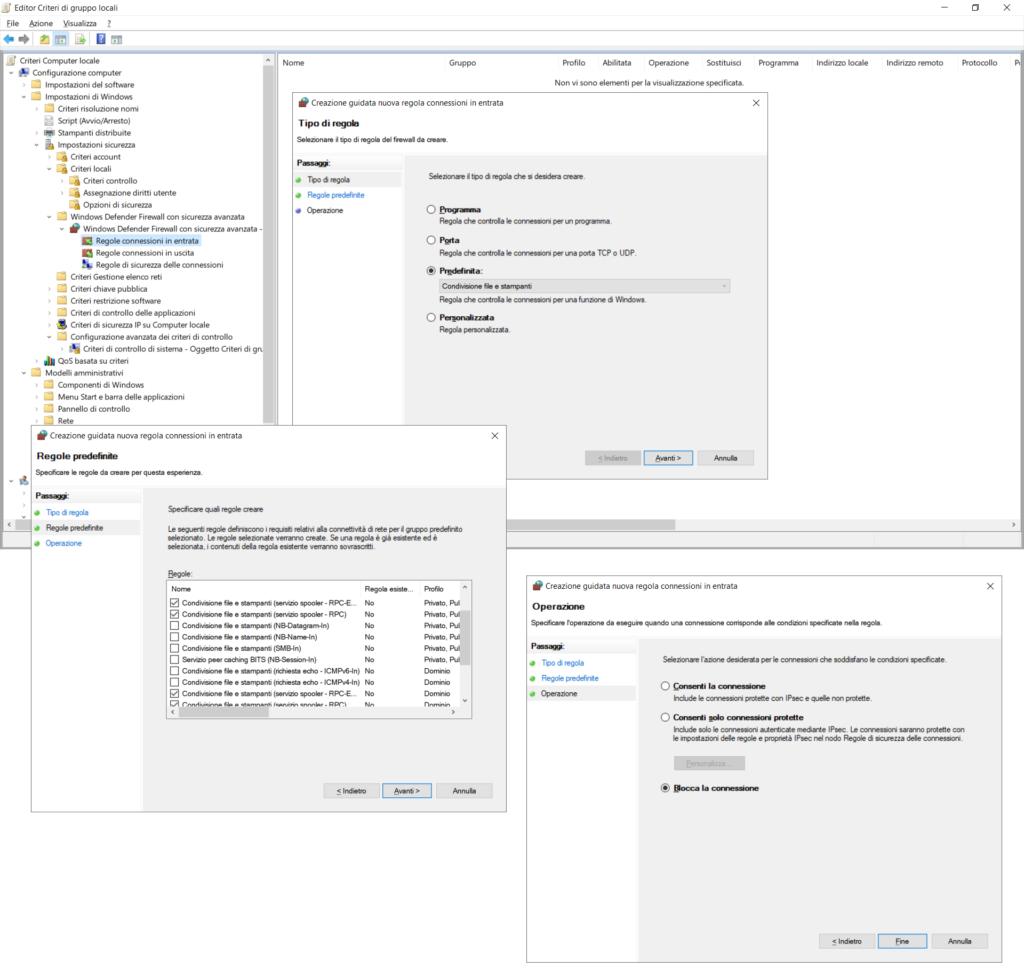Expand Assegnazione diritti utente node
The image size is (1024, 976).
(62, 193)
